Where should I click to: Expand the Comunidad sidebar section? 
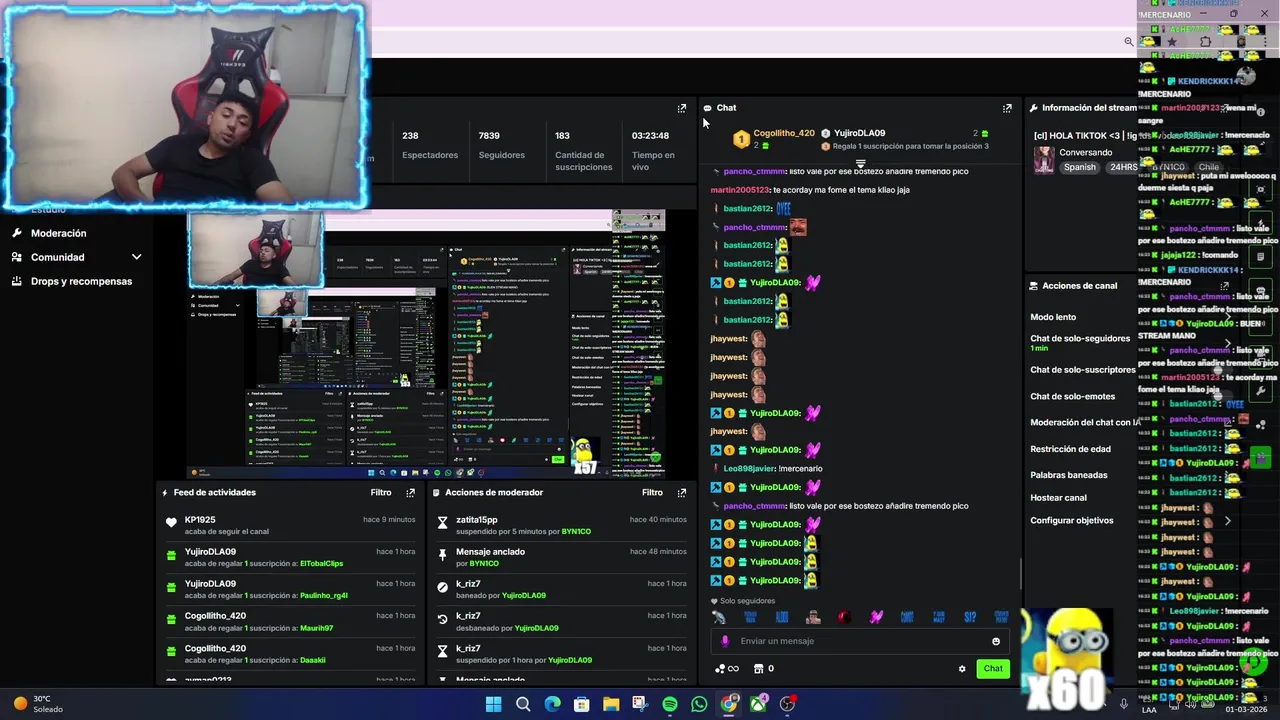tap(137, 257)
